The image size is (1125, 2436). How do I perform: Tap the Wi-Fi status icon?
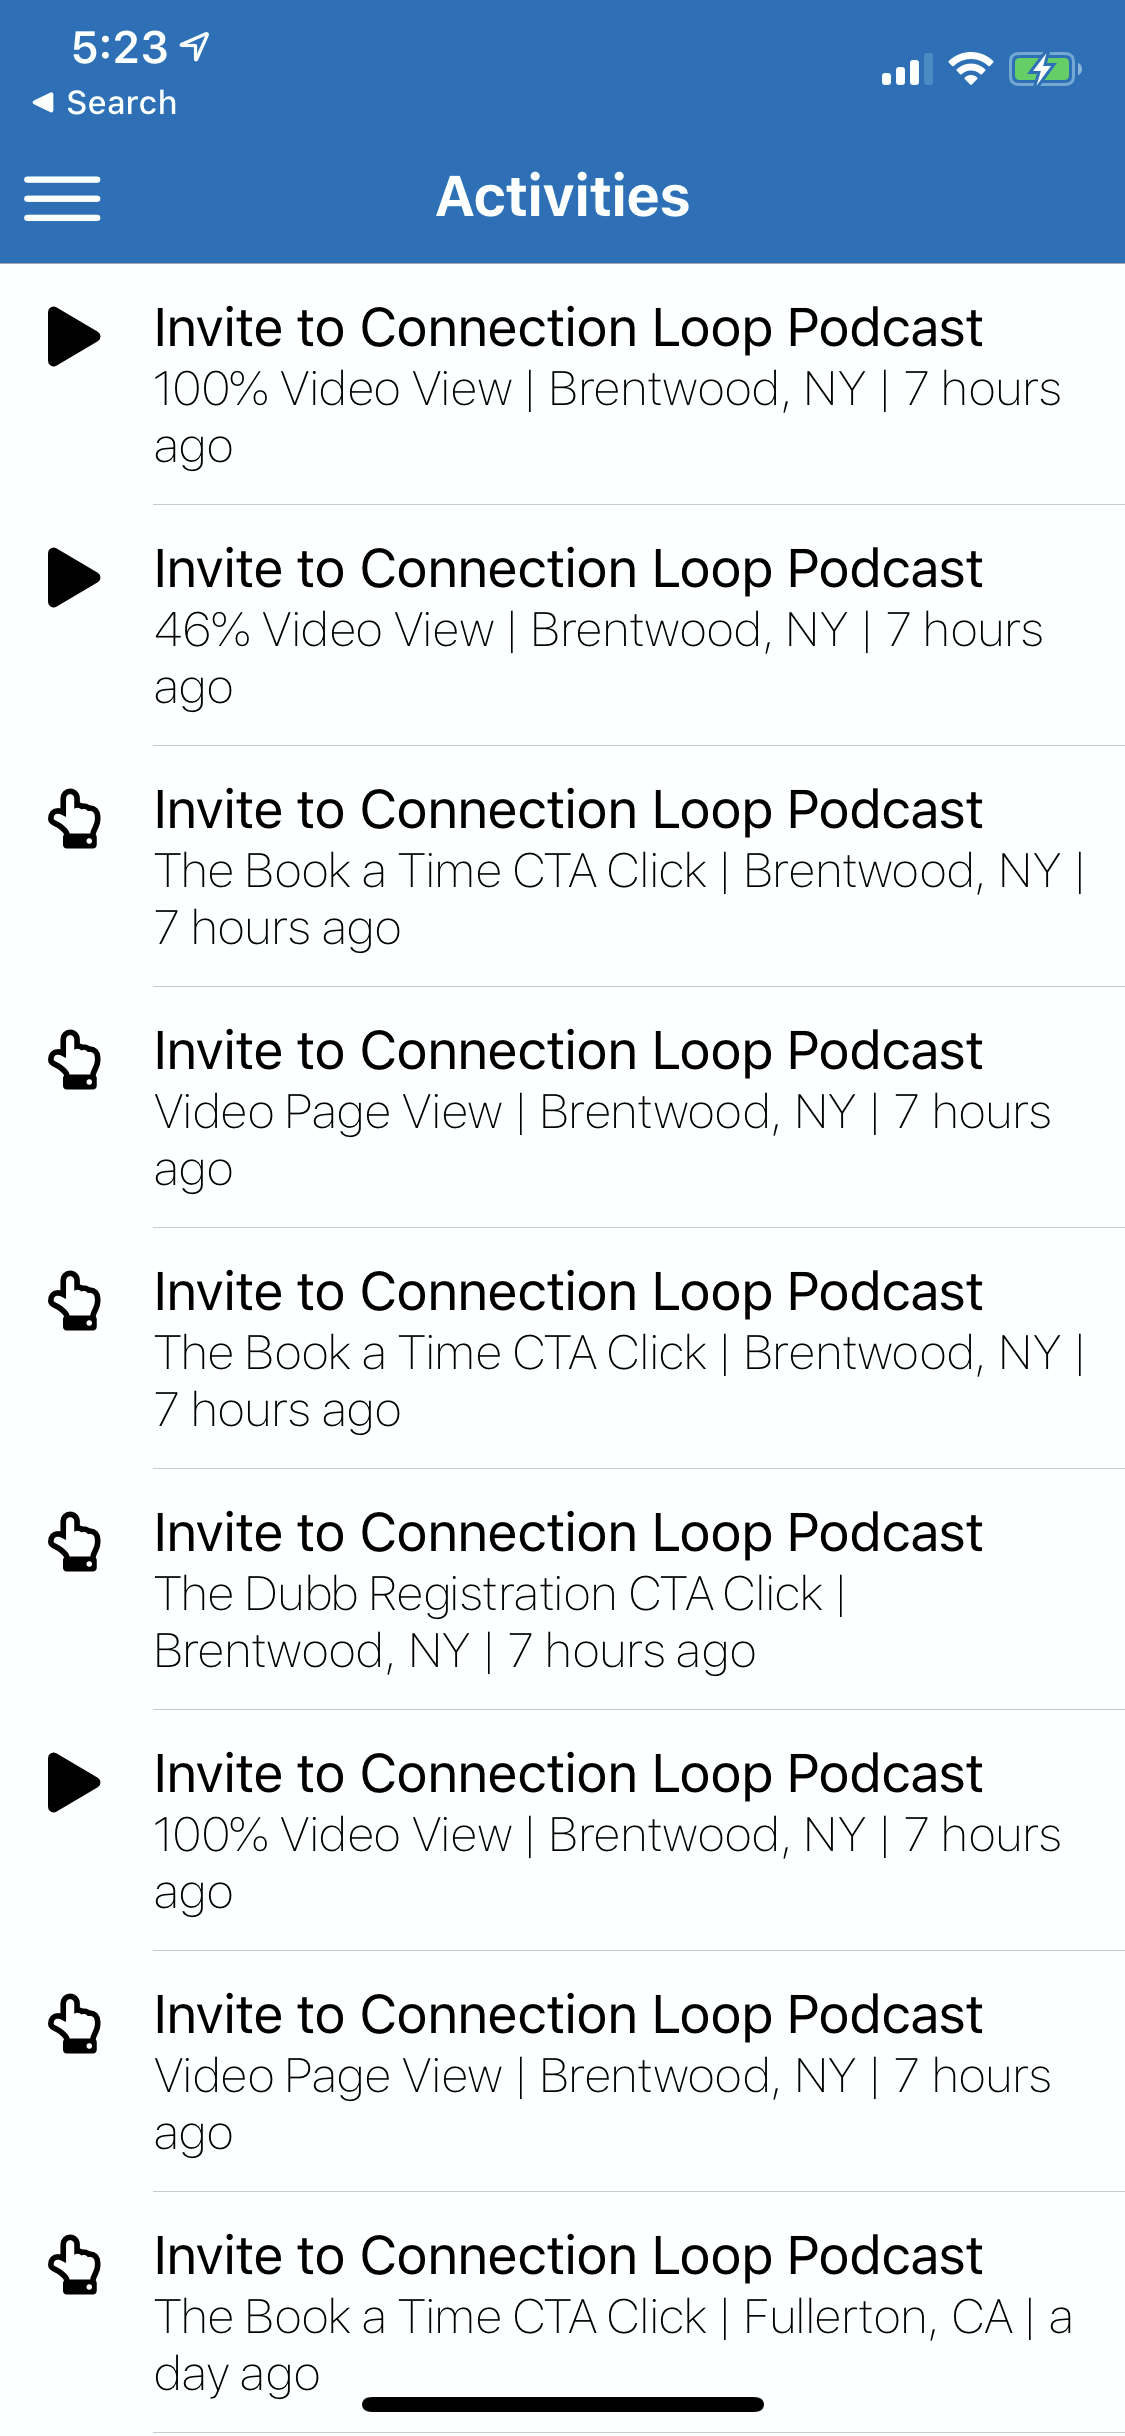(x=970, y=69)
